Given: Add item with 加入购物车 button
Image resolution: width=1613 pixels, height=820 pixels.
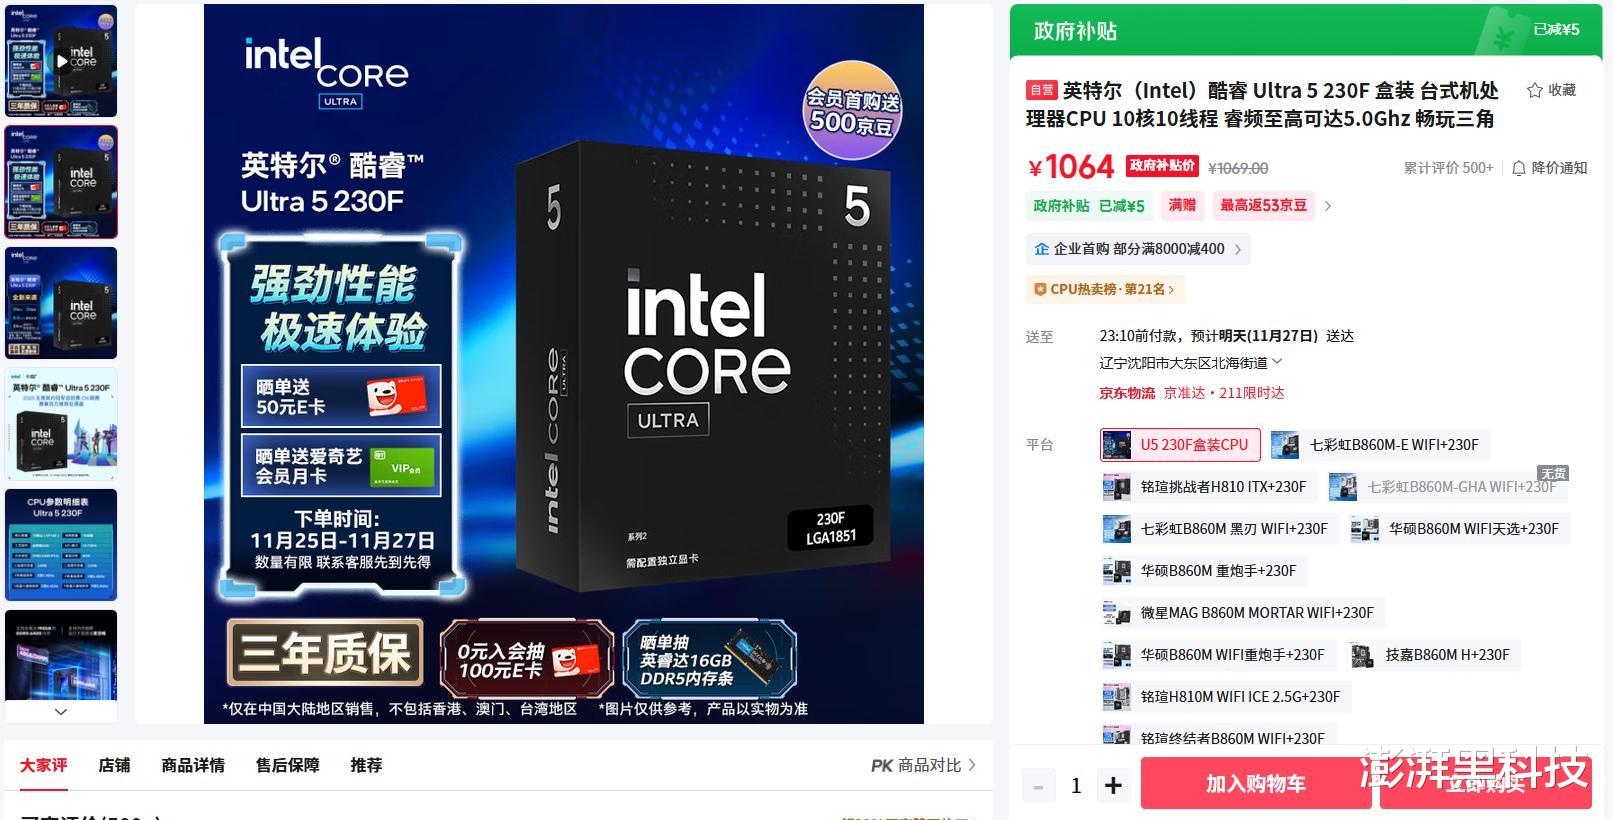Looking at the screenshot, I should pos(1256,784).
